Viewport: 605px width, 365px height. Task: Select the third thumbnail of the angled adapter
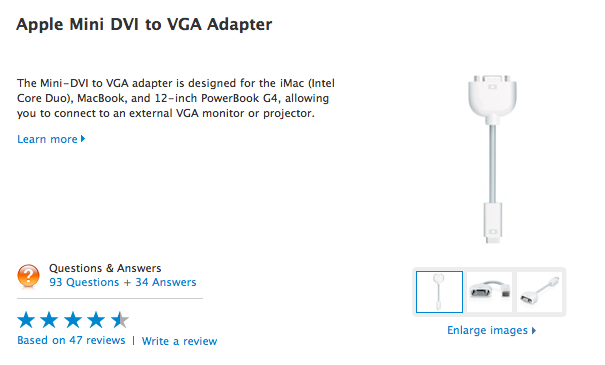click(539, 292)
